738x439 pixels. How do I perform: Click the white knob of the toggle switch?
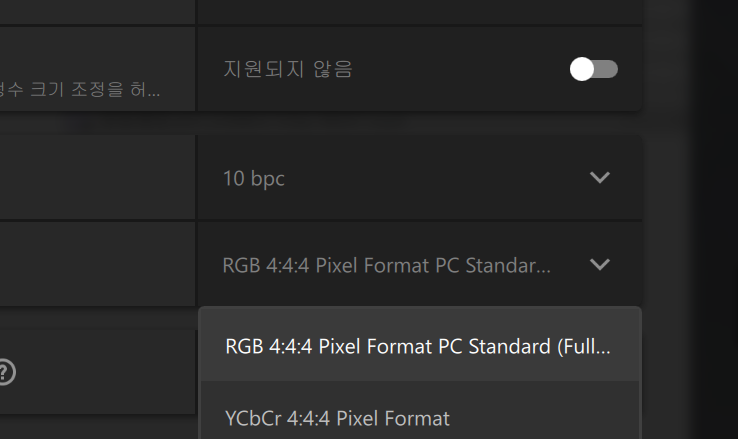pos(582,69)
